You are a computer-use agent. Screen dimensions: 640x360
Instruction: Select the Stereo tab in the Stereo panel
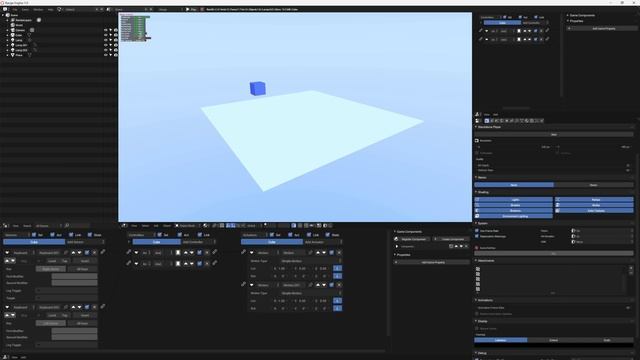(x=593, y=185)
